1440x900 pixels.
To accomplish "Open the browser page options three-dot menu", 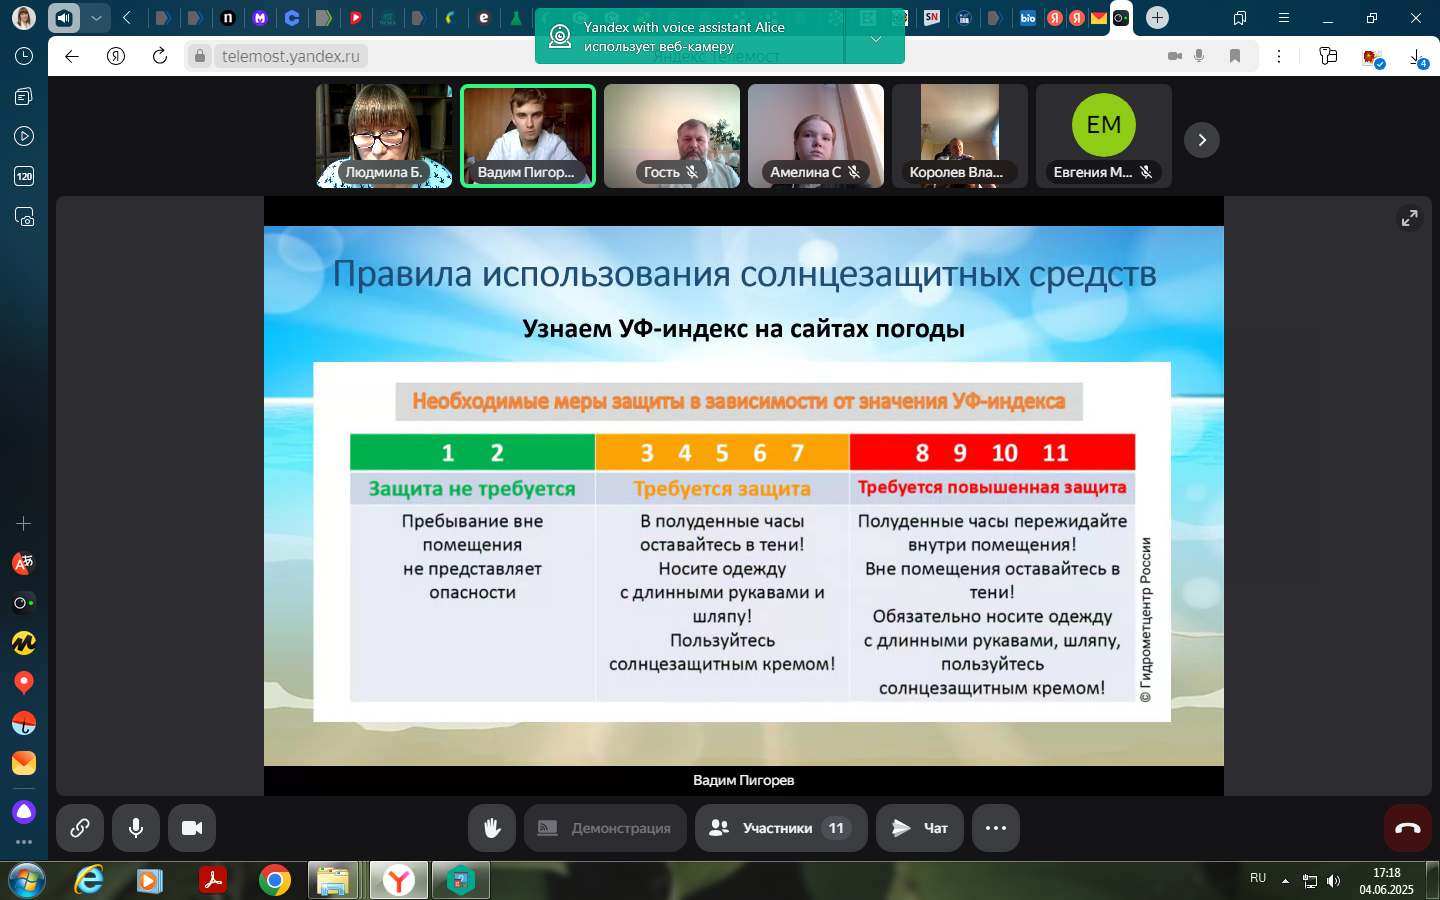I will pos(1279,56).
